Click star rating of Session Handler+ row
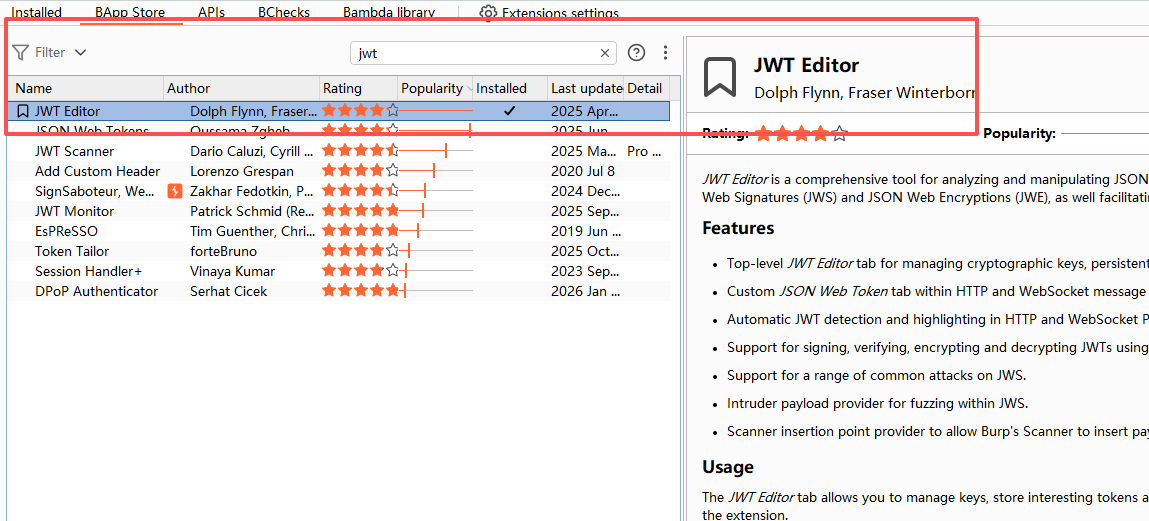 [x=360, y=271]
